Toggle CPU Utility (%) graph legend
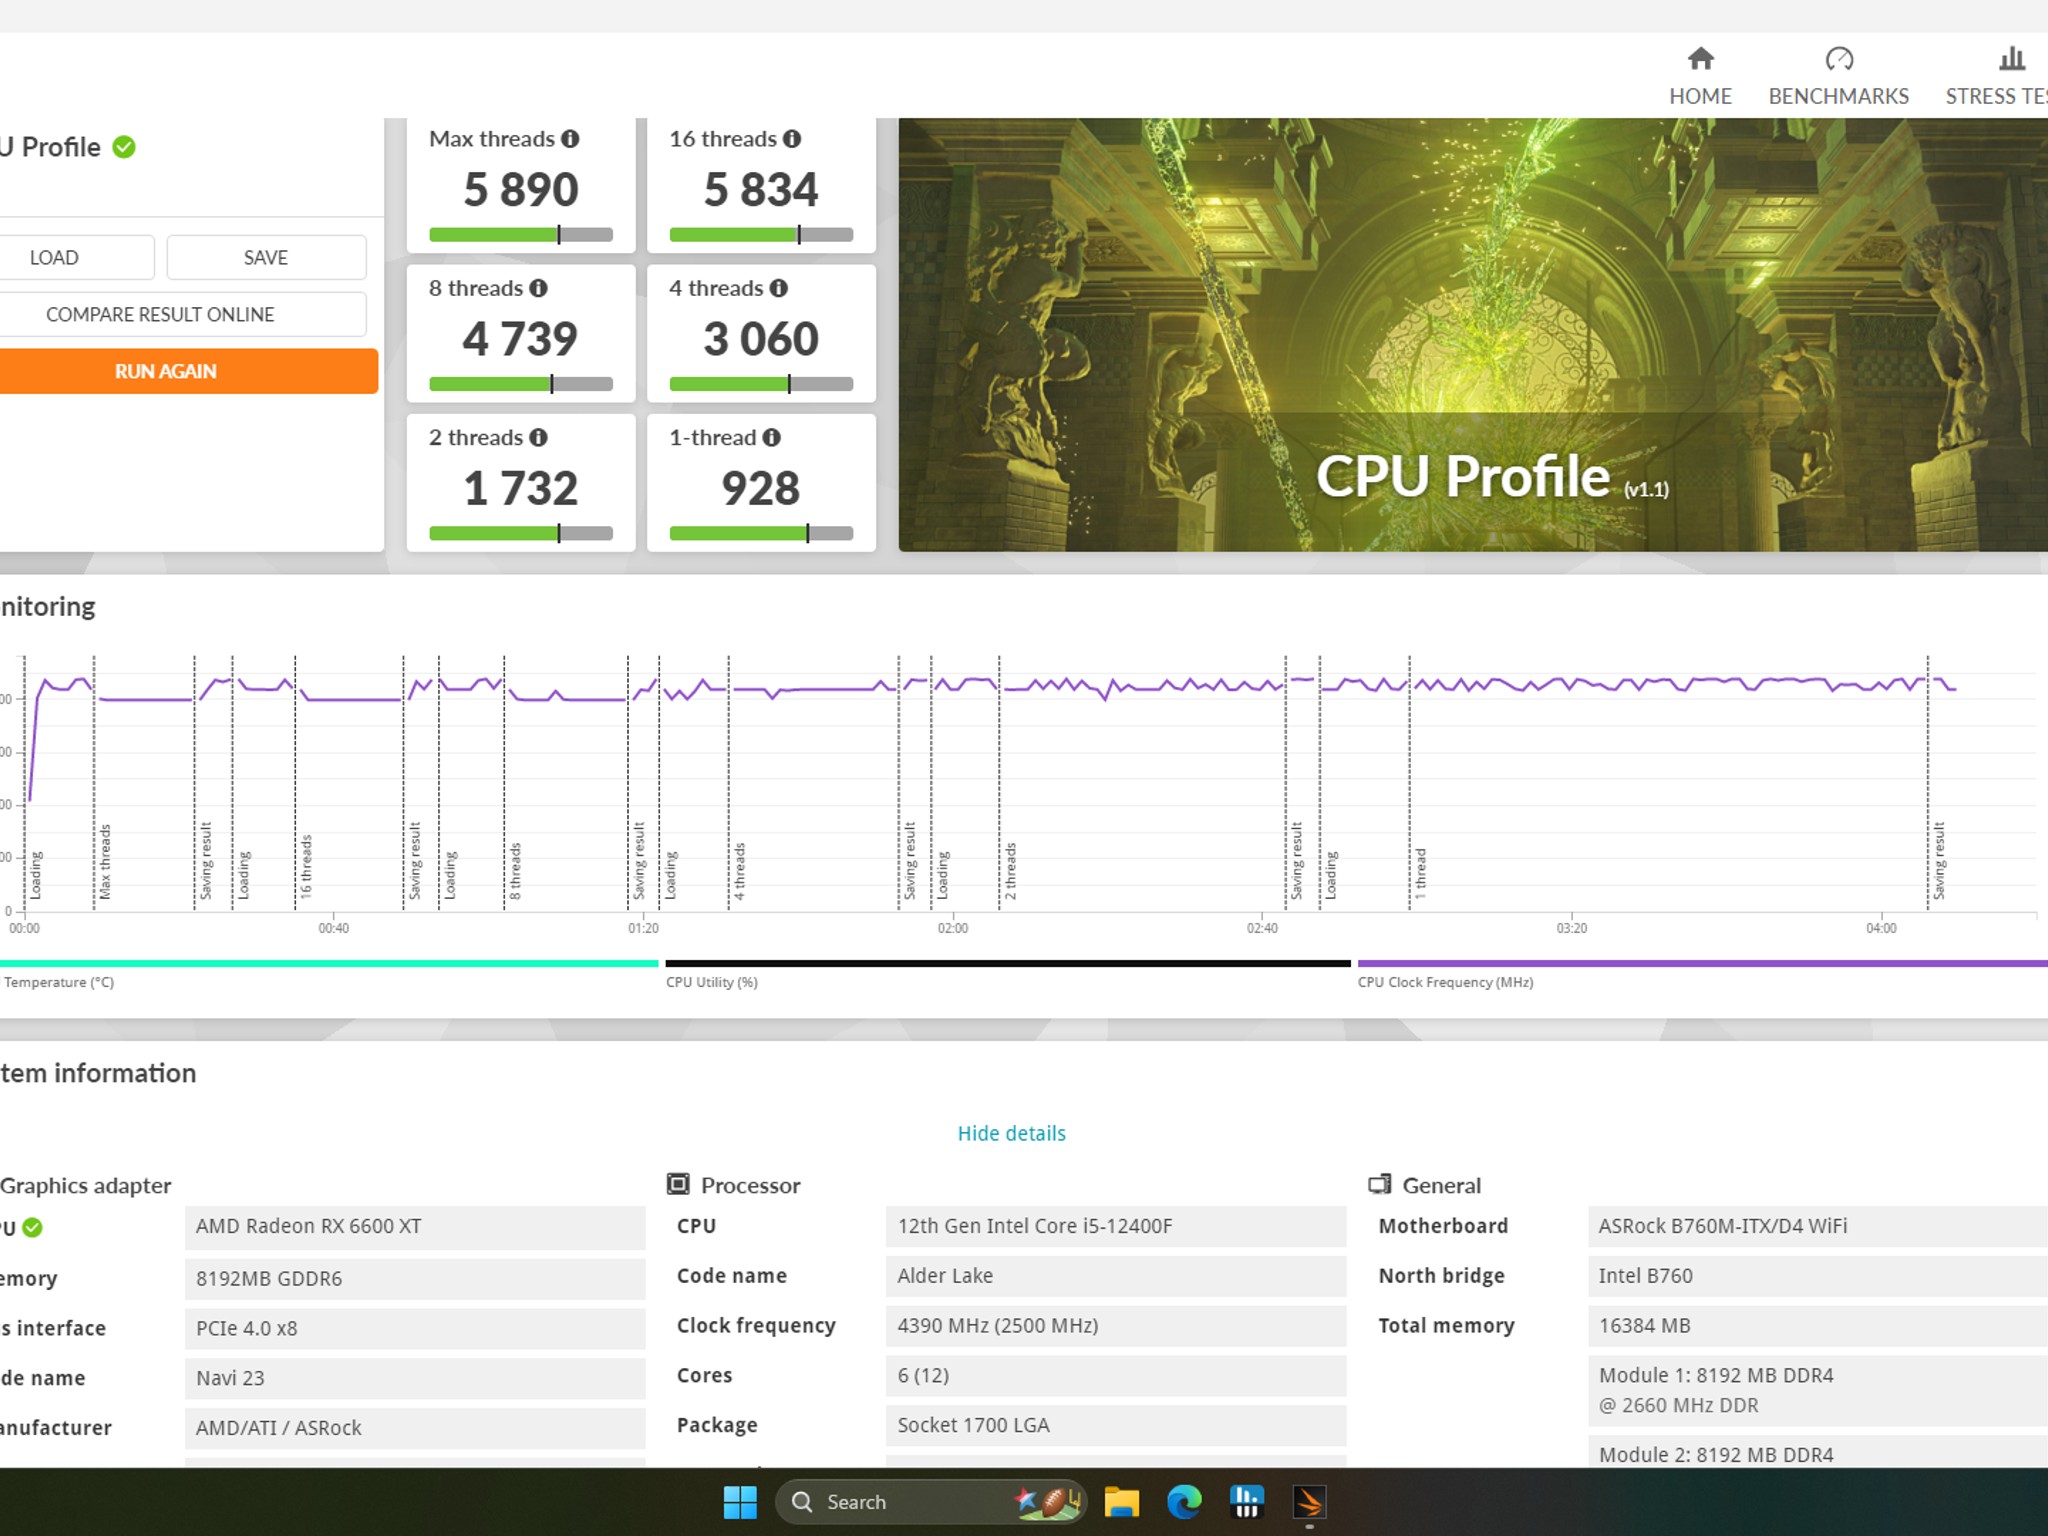Viewport: 2048px width, 1536px height. tap(712, 982)
